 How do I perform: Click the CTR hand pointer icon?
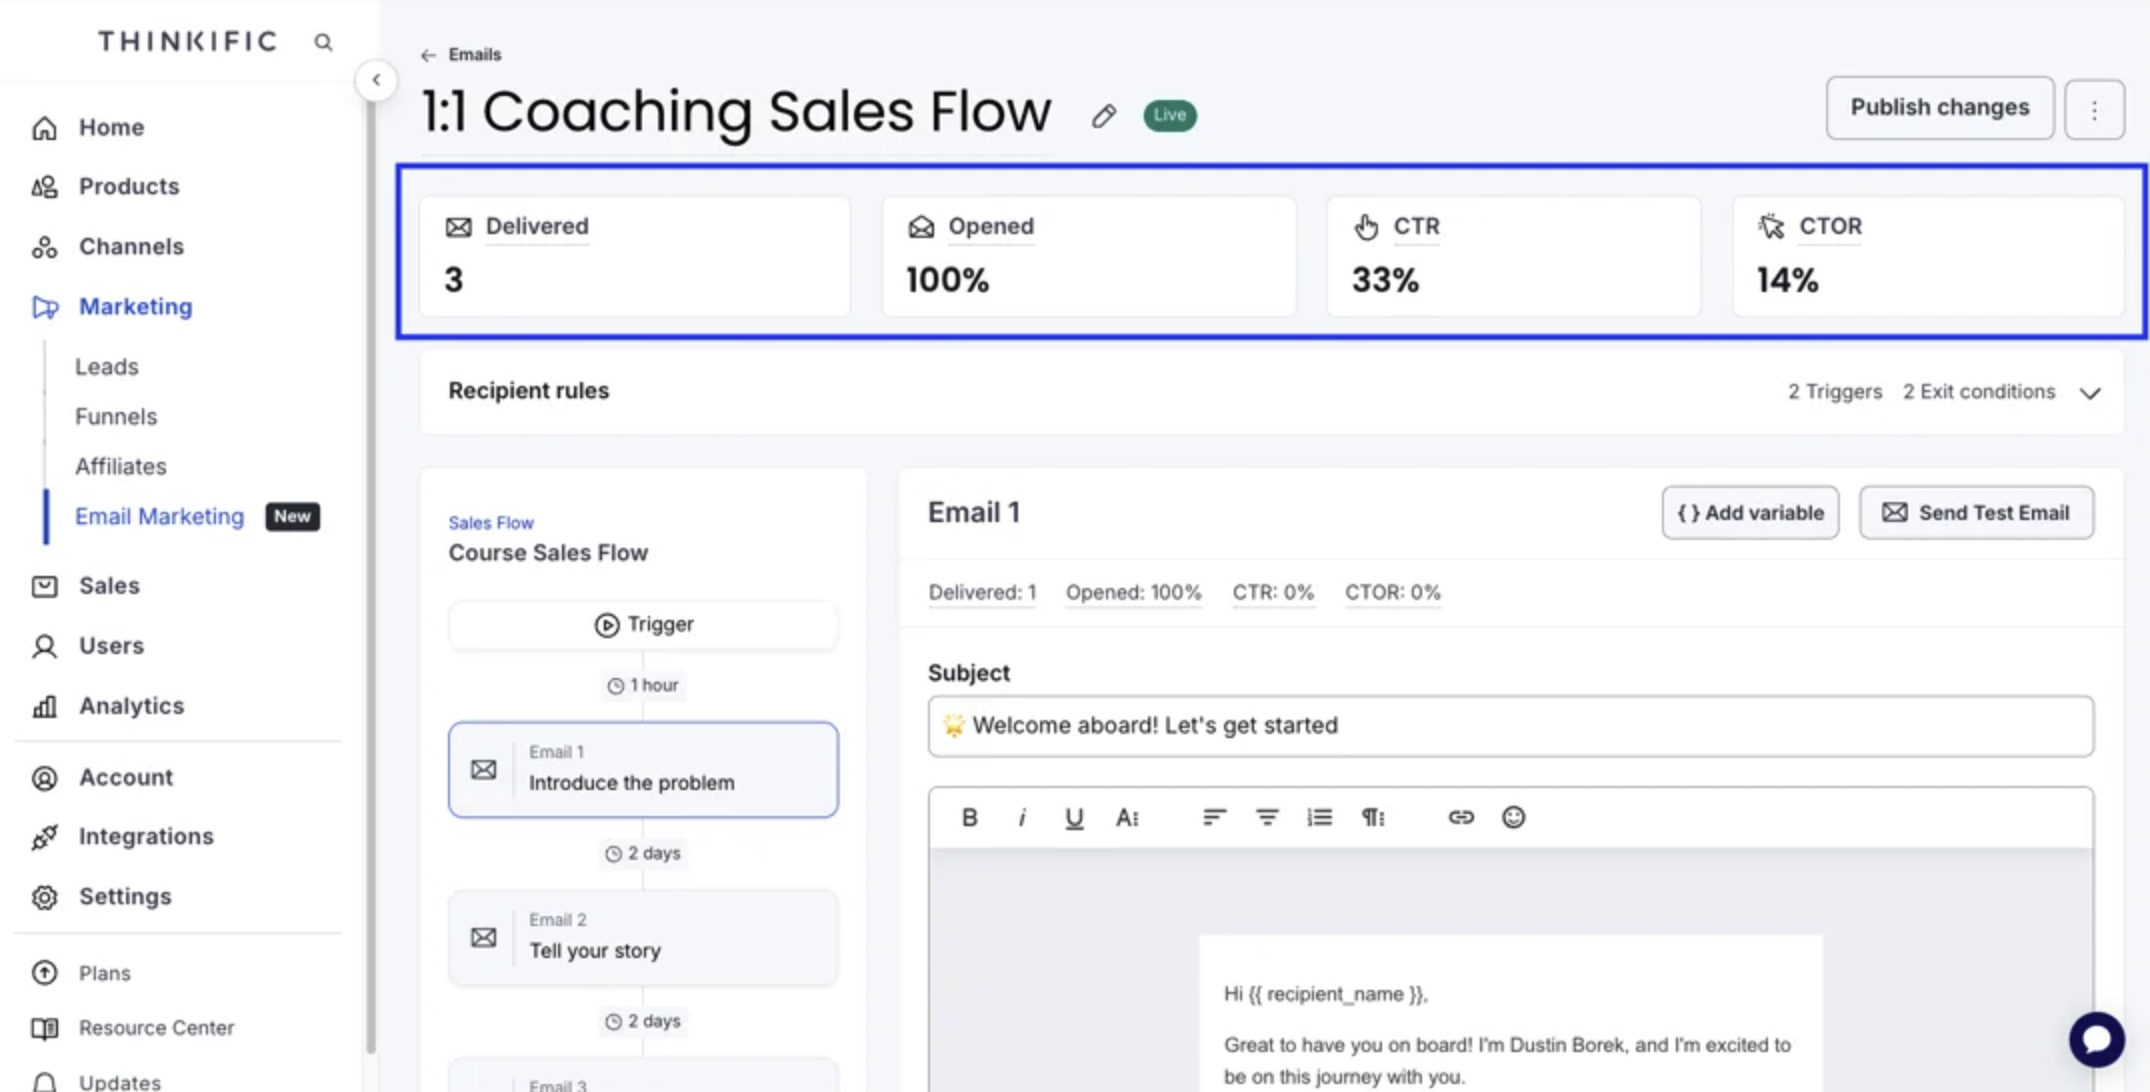(1366, 227)
